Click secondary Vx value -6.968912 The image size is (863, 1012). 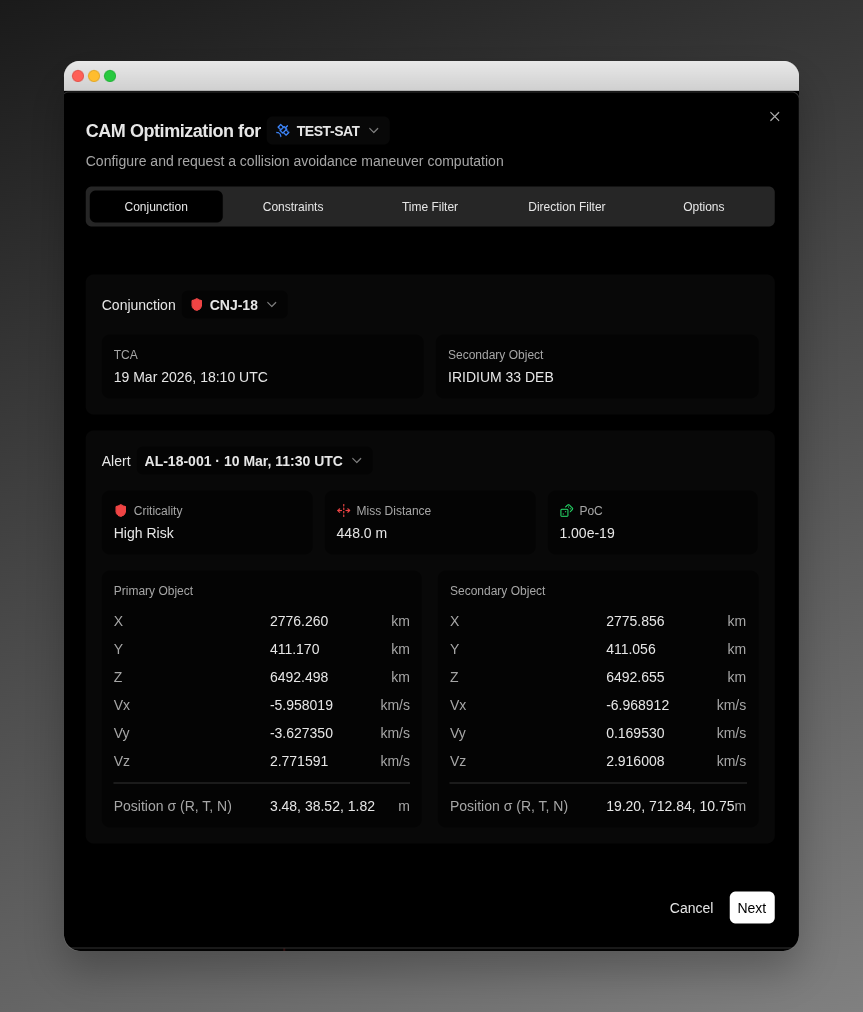[638, 705]
